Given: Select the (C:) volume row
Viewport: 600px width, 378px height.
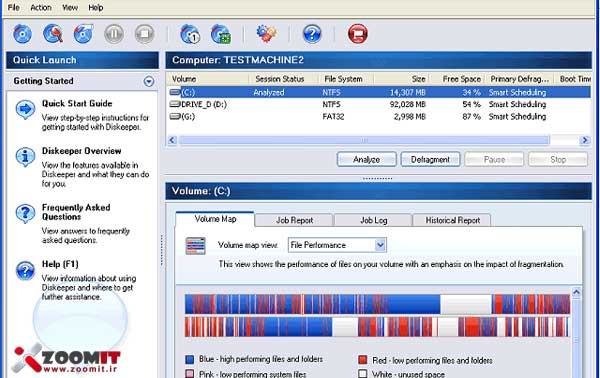Looking at the screenshot, I should pyautogui.click(x=379, y=92).
